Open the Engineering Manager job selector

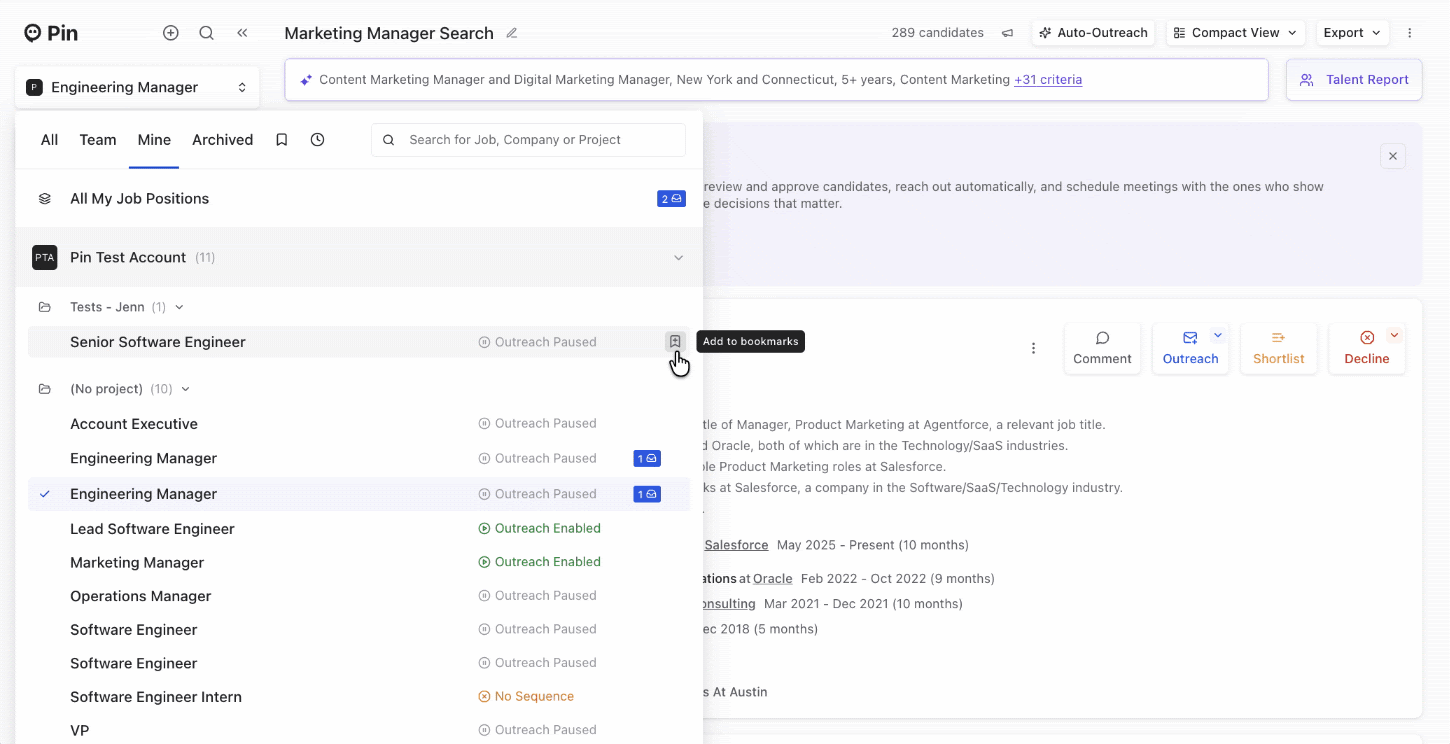click(137, 88)
